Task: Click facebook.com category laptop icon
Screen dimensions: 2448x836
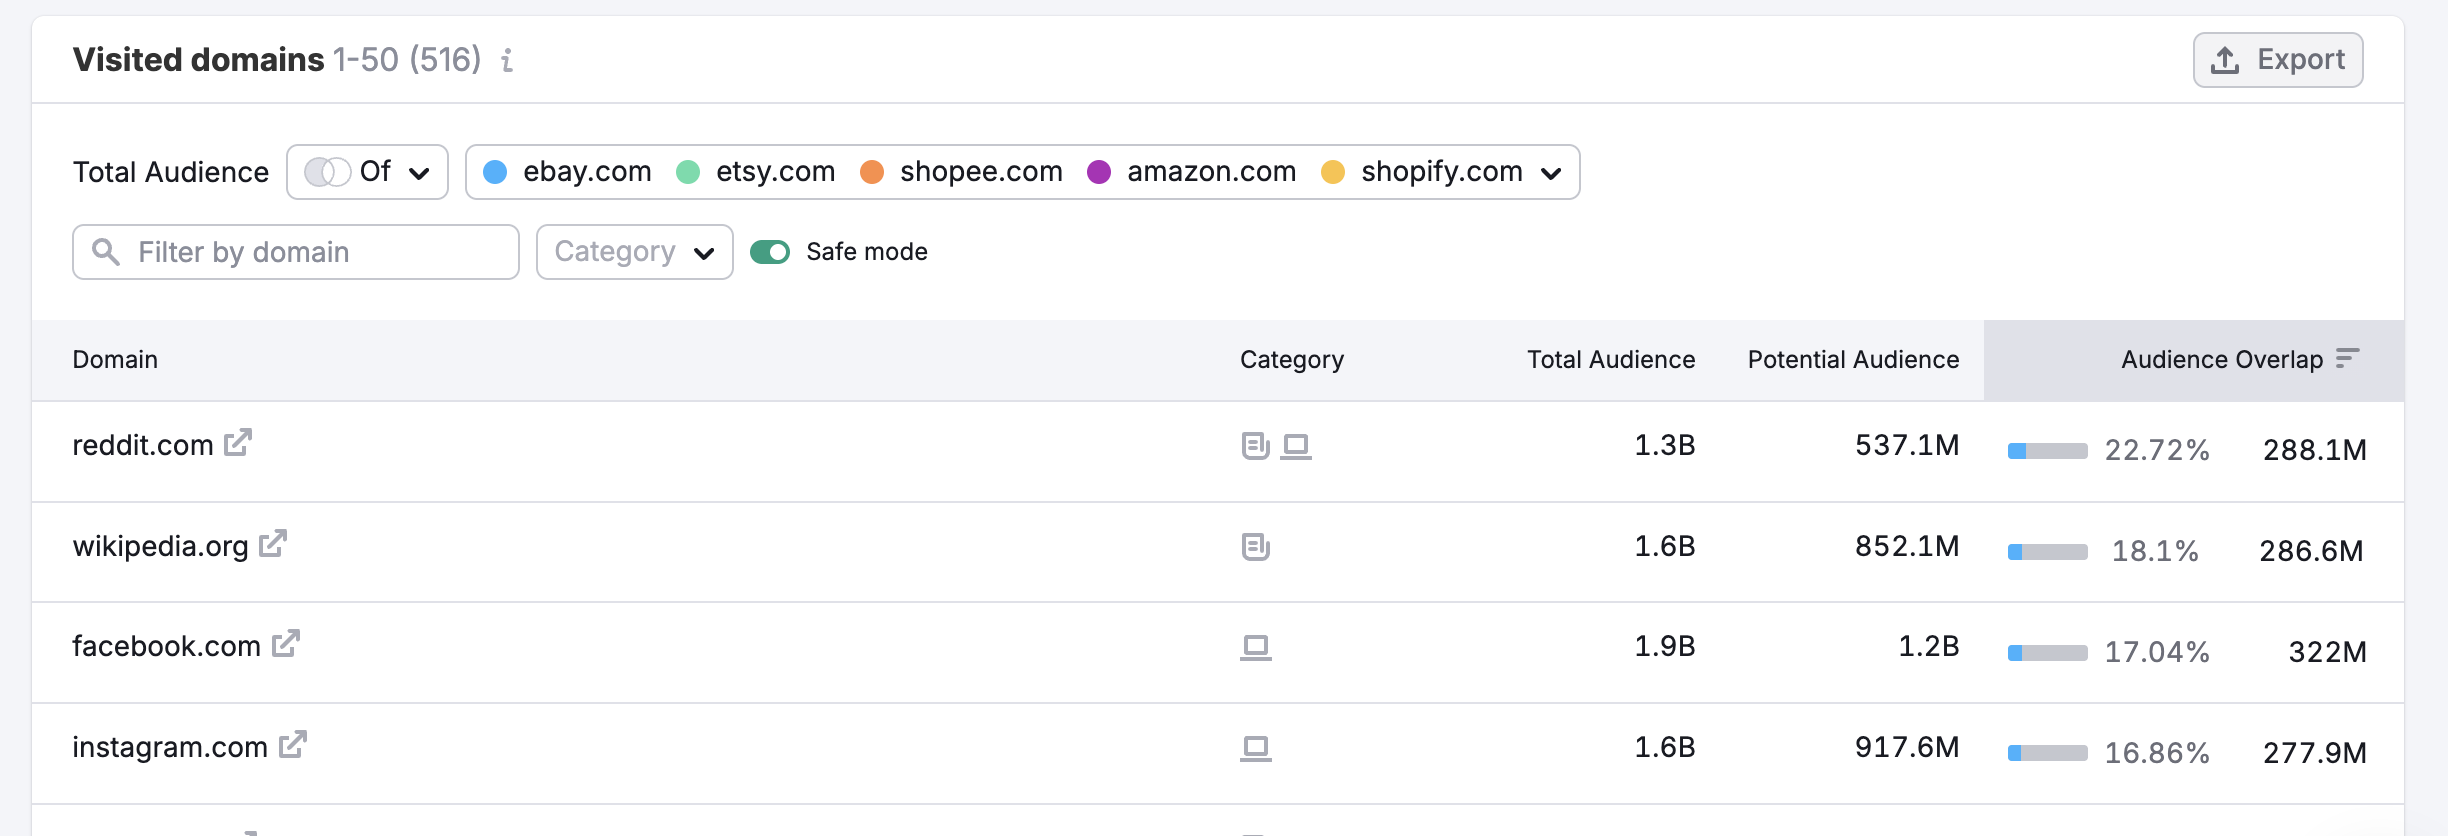Action: tap(1256, 647)
